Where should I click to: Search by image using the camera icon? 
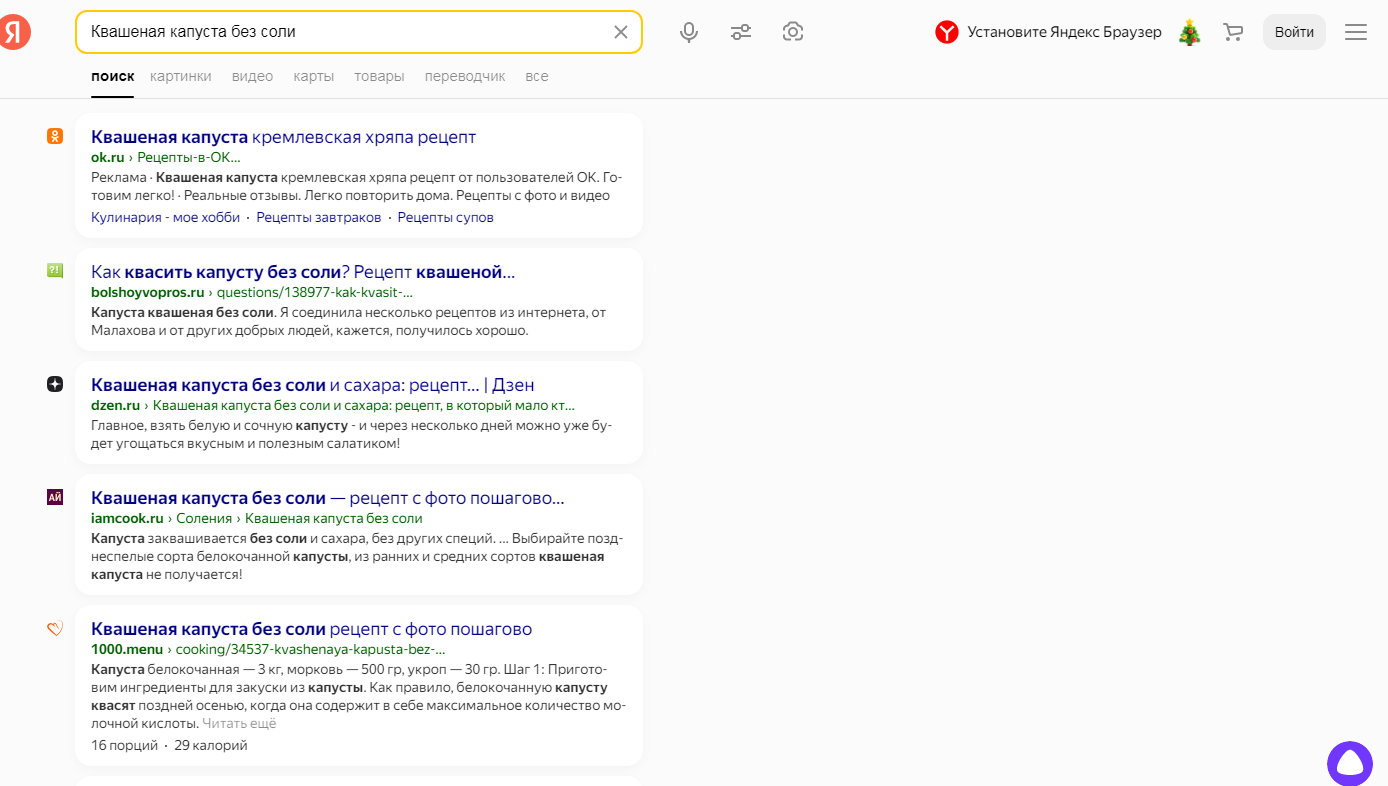[793, 32]
